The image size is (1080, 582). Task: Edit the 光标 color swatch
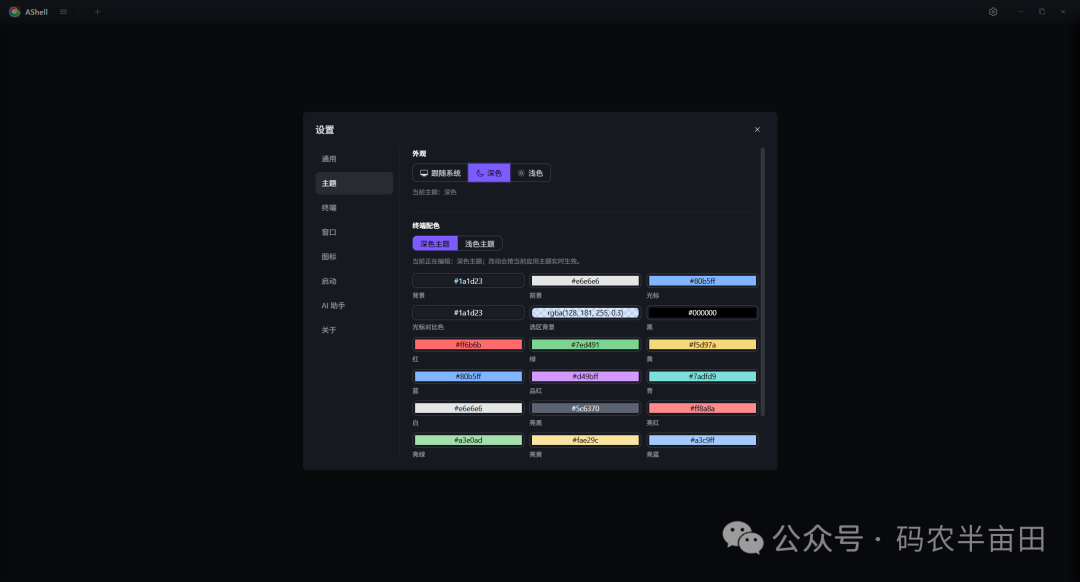click(x=702, y=281)
